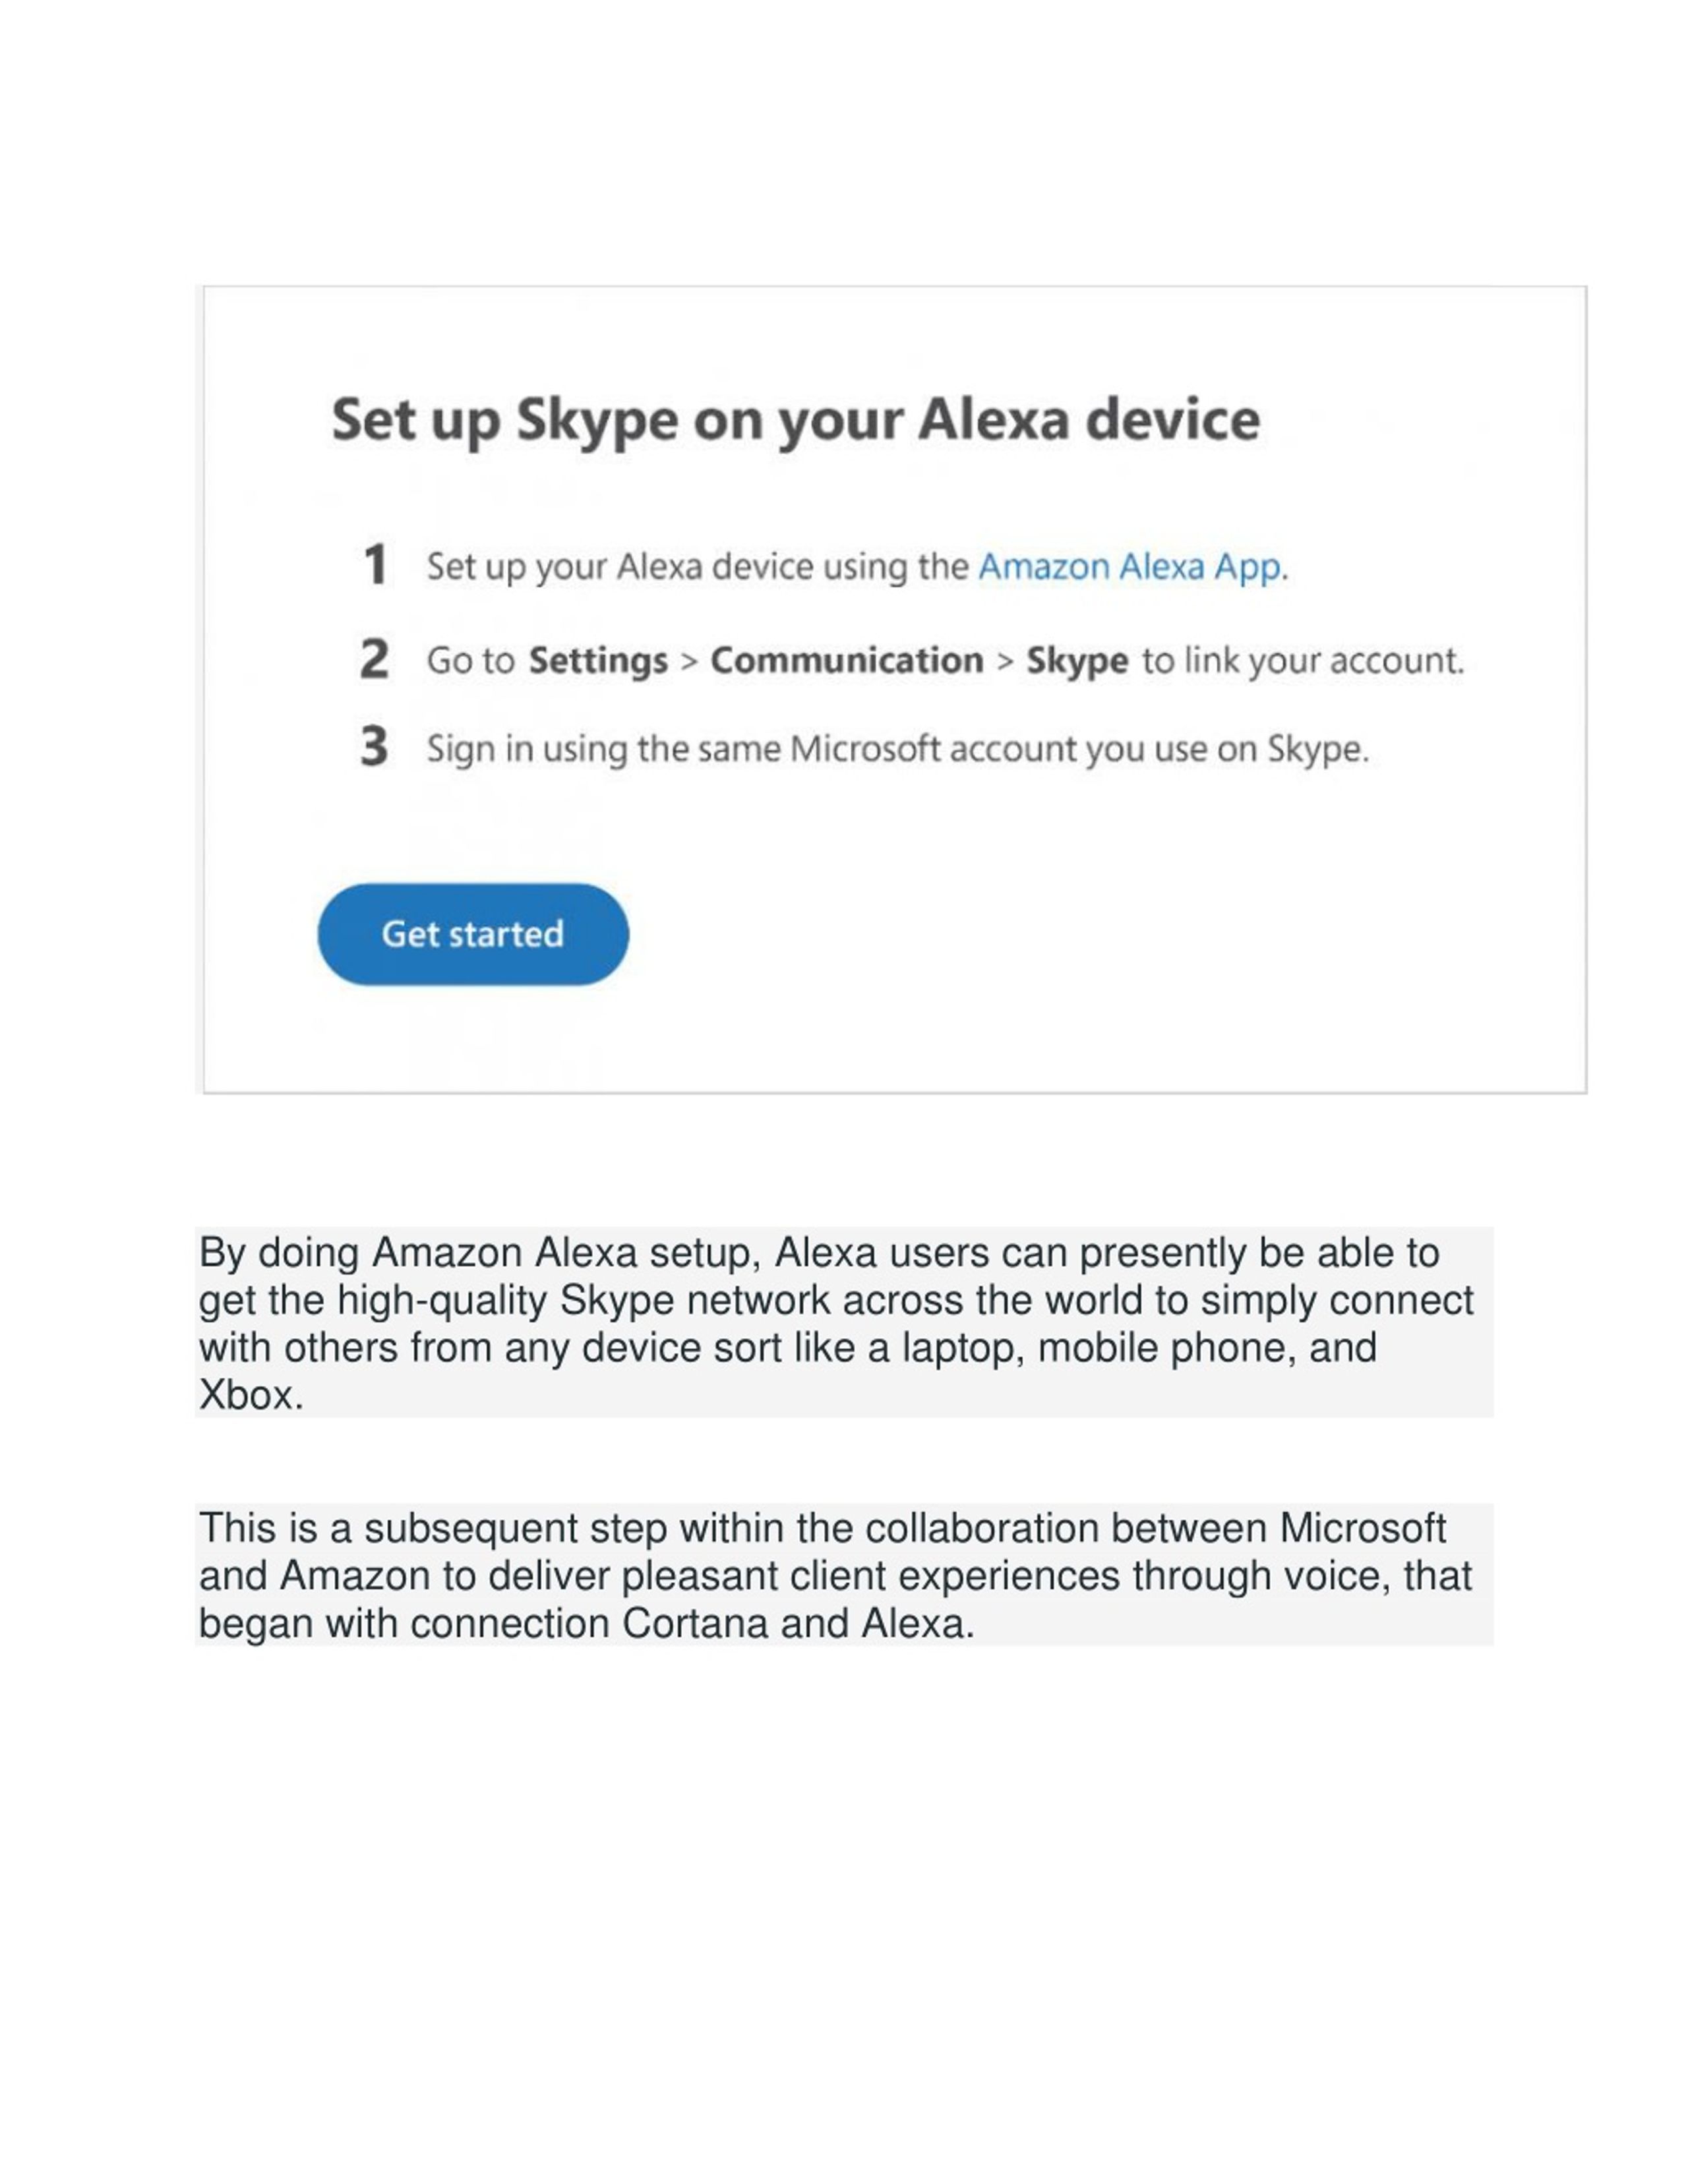Click the step number 1 marker
Viewport: 1688px width, 2184px height.
point(374,565)
